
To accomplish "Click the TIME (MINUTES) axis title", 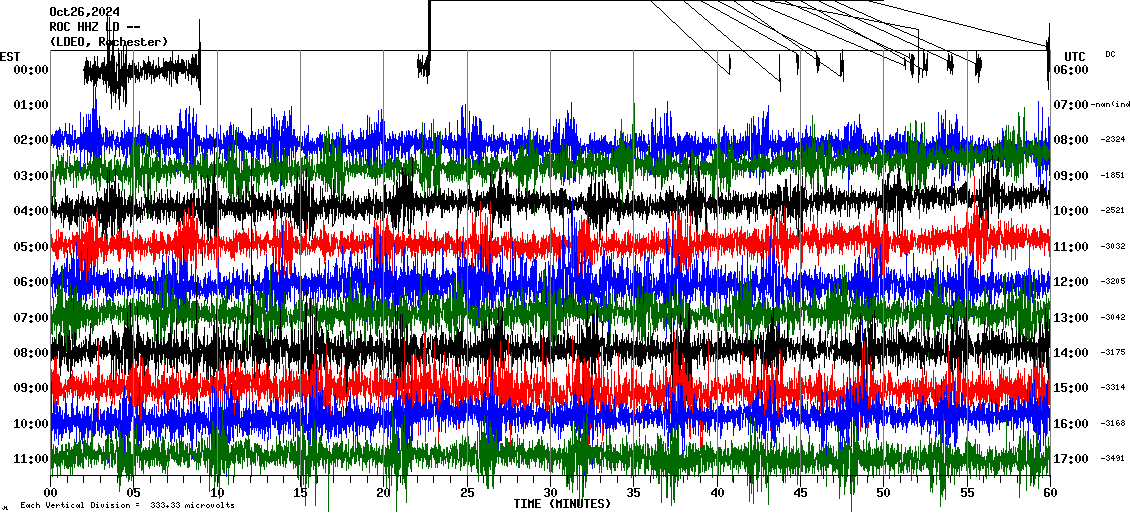I will pyautogui.click(x=562, y=504).
